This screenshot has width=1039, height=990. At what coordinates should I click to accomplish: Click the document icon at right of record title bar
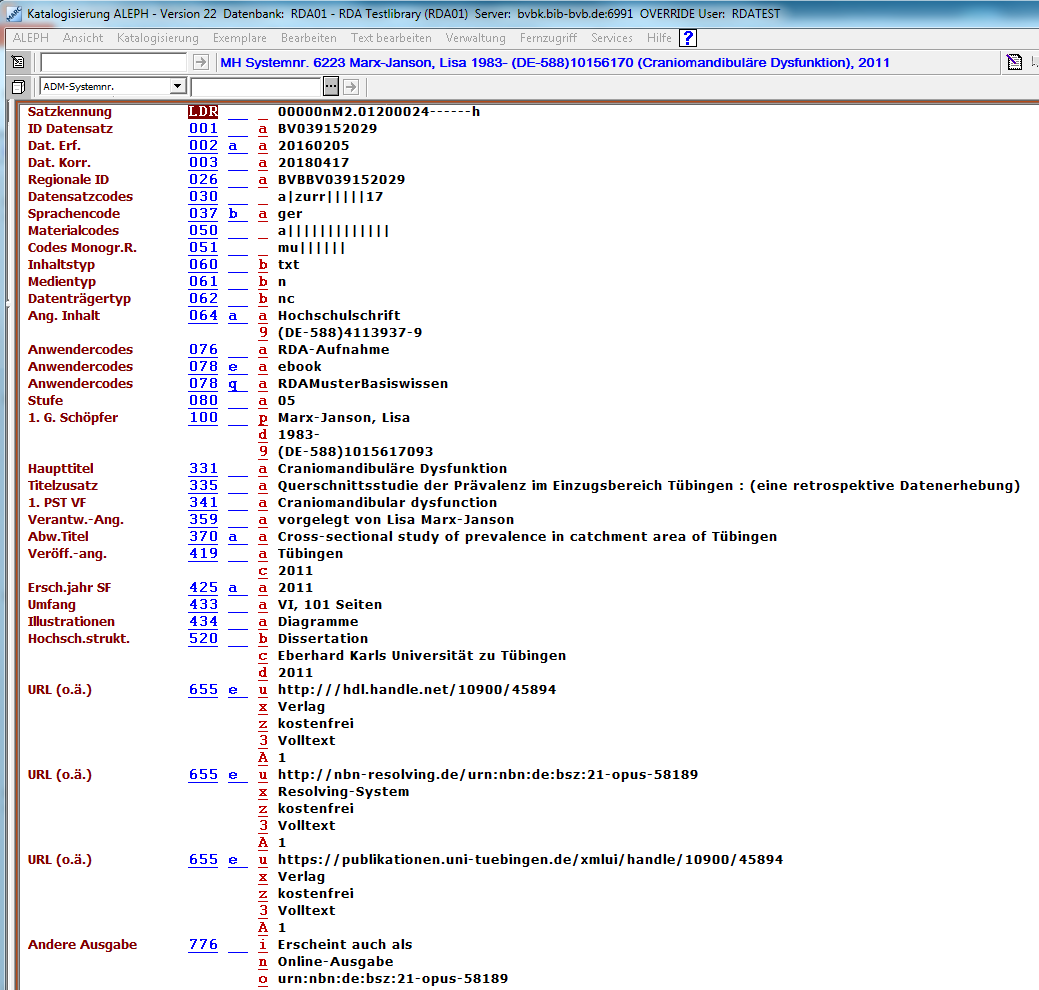point(1014,62)
